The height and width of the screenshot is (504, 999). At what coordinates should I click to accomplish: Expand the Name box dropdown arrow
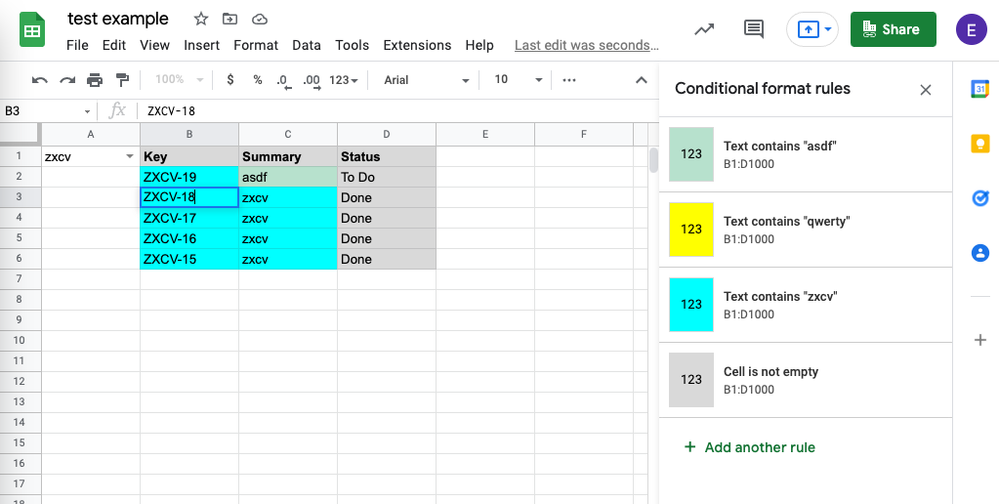pos(87,112)
